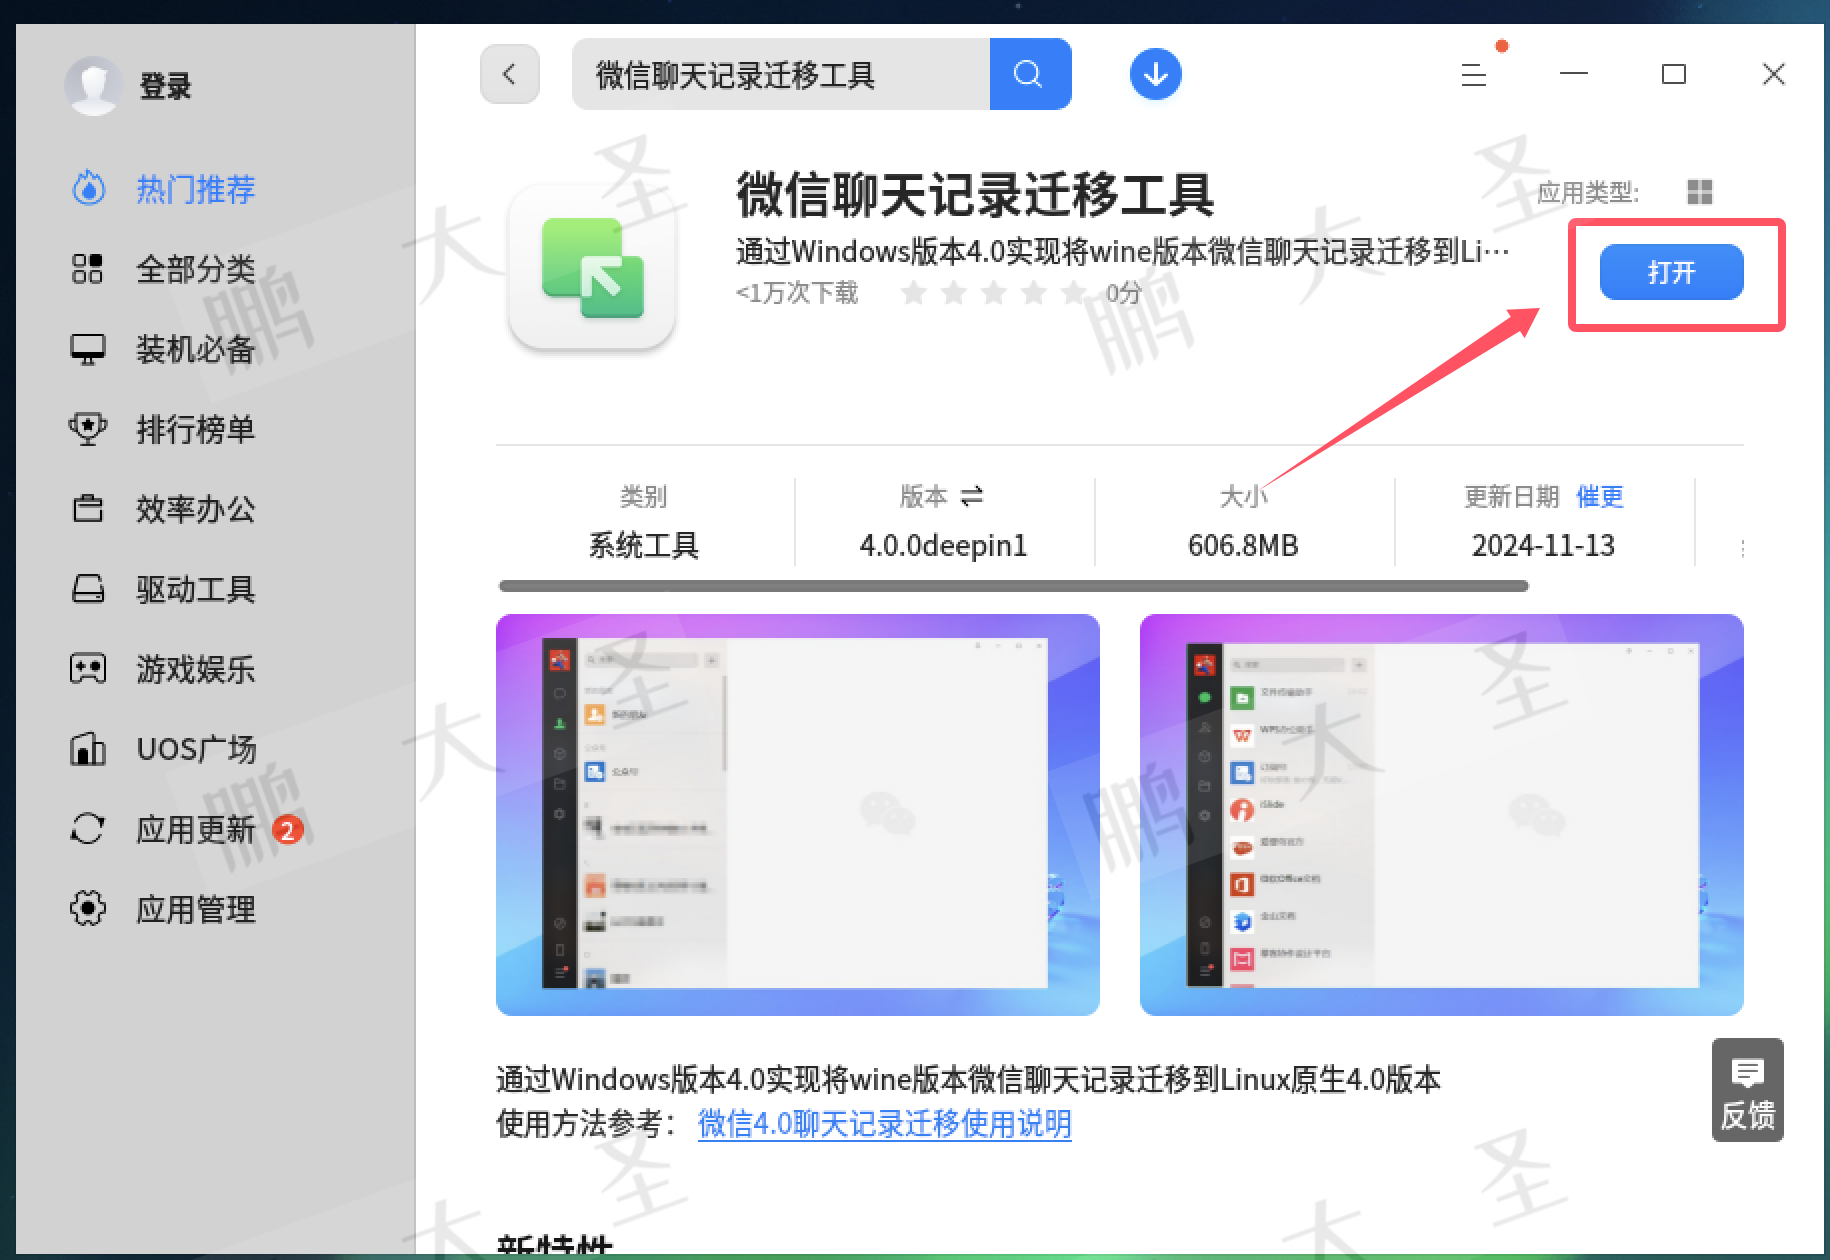Click the Windows app type icon
The width and height of the screenshot is (1830, 1260).
point(1699,192)
